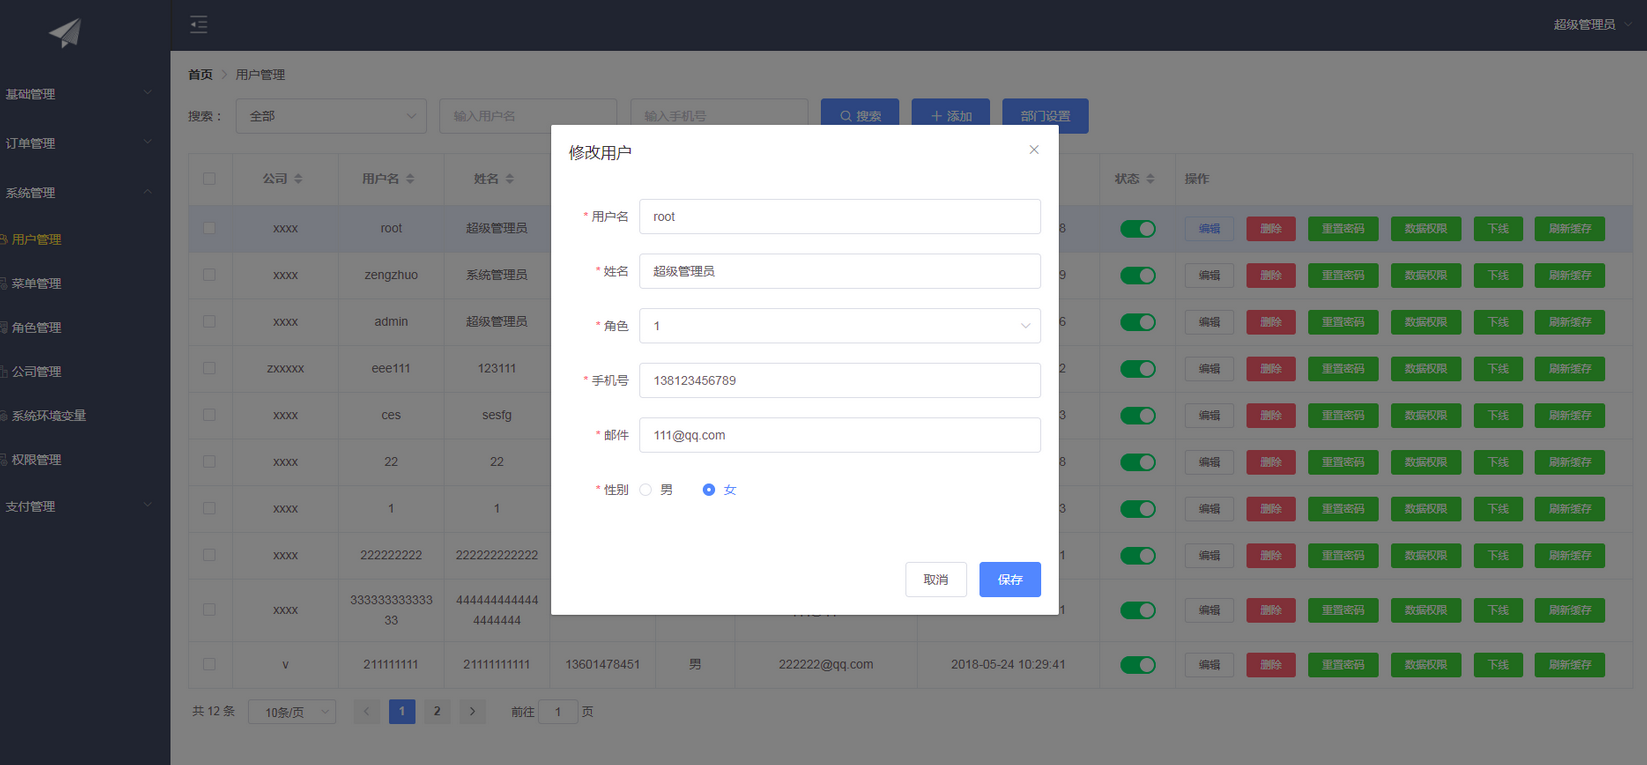Screen dimensions: 1647x765
Task: Click 编辑 for the zengzhuo row
Action: tap(1209, 275)
